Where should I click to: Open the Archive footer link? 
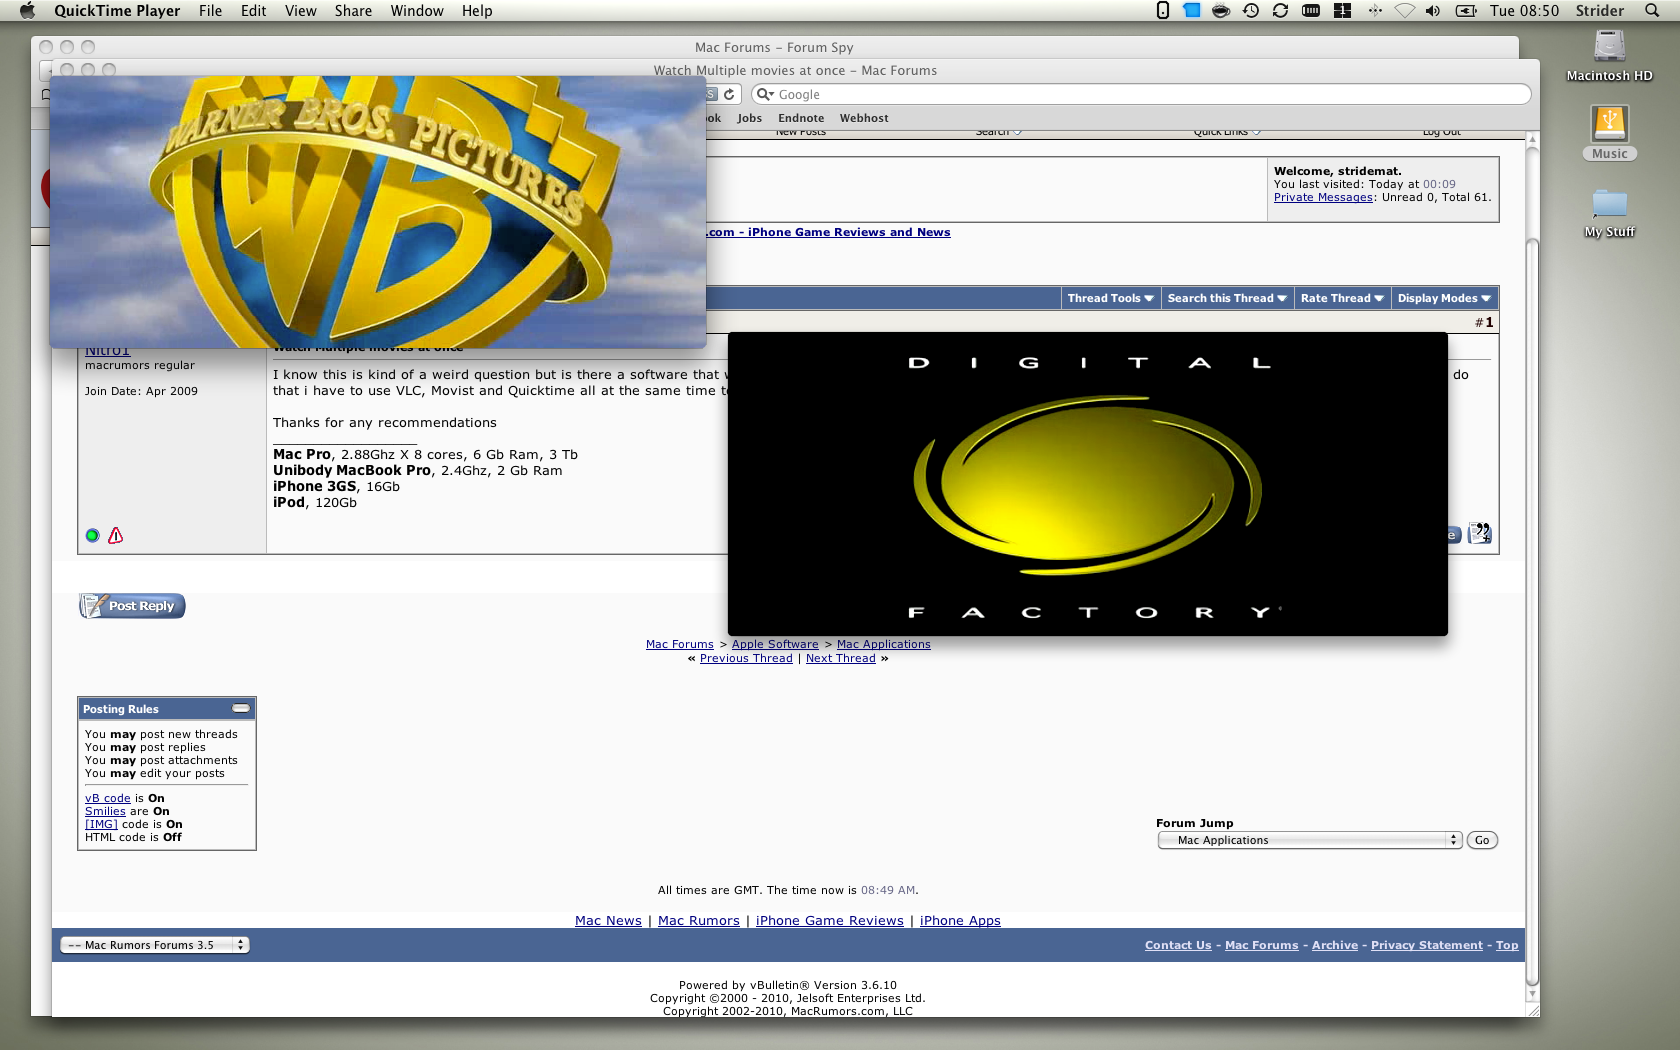tap(1335, 945)
